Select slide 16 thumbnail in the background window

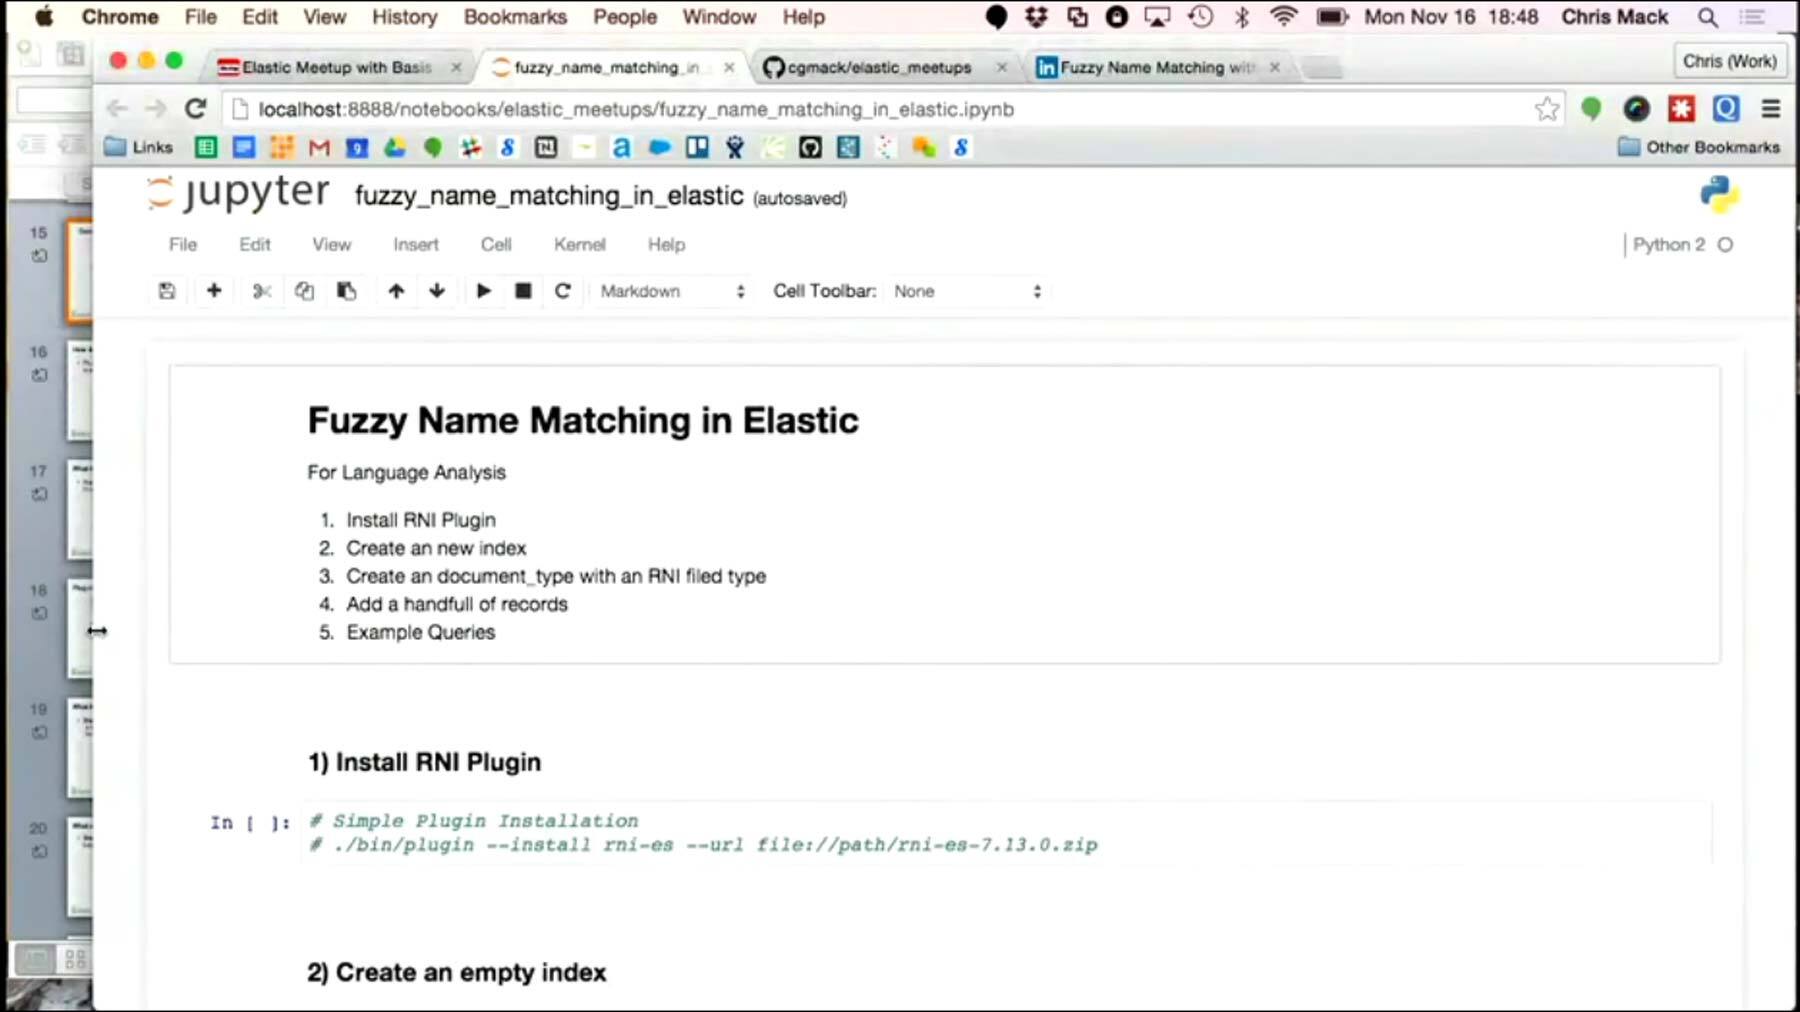click(x=80, y=391)
